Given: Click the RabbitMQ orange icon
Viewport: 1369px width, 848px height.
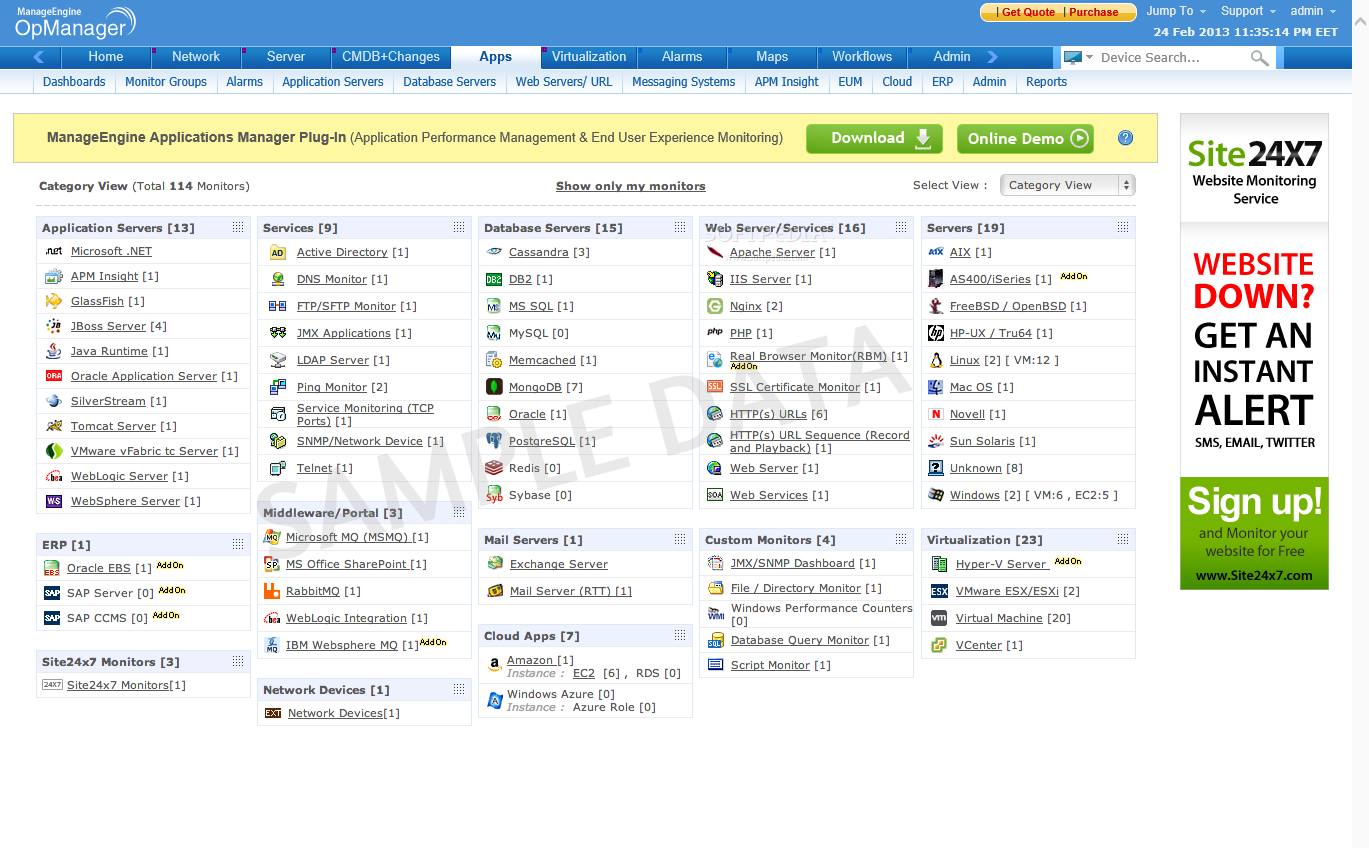Looking at the screenshot, I should pyautogui.click(x=272, y=591).
